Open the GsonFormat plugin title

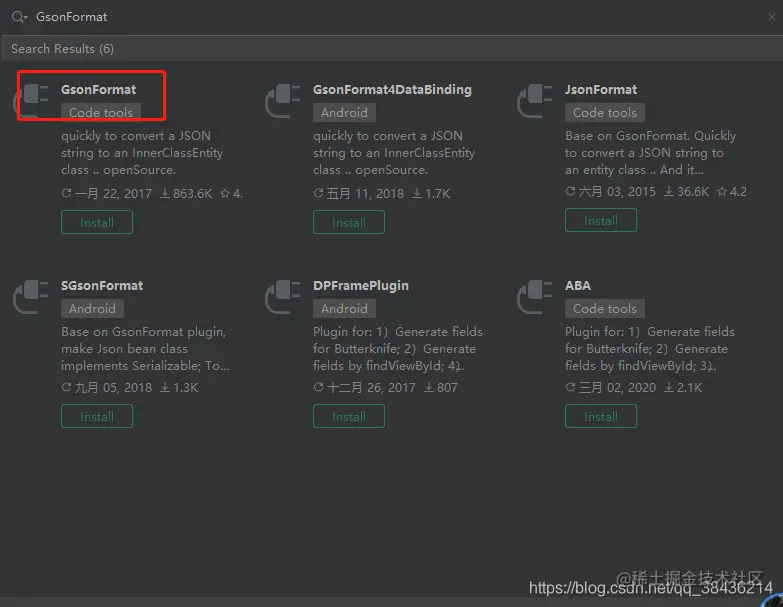coord(98,90)
